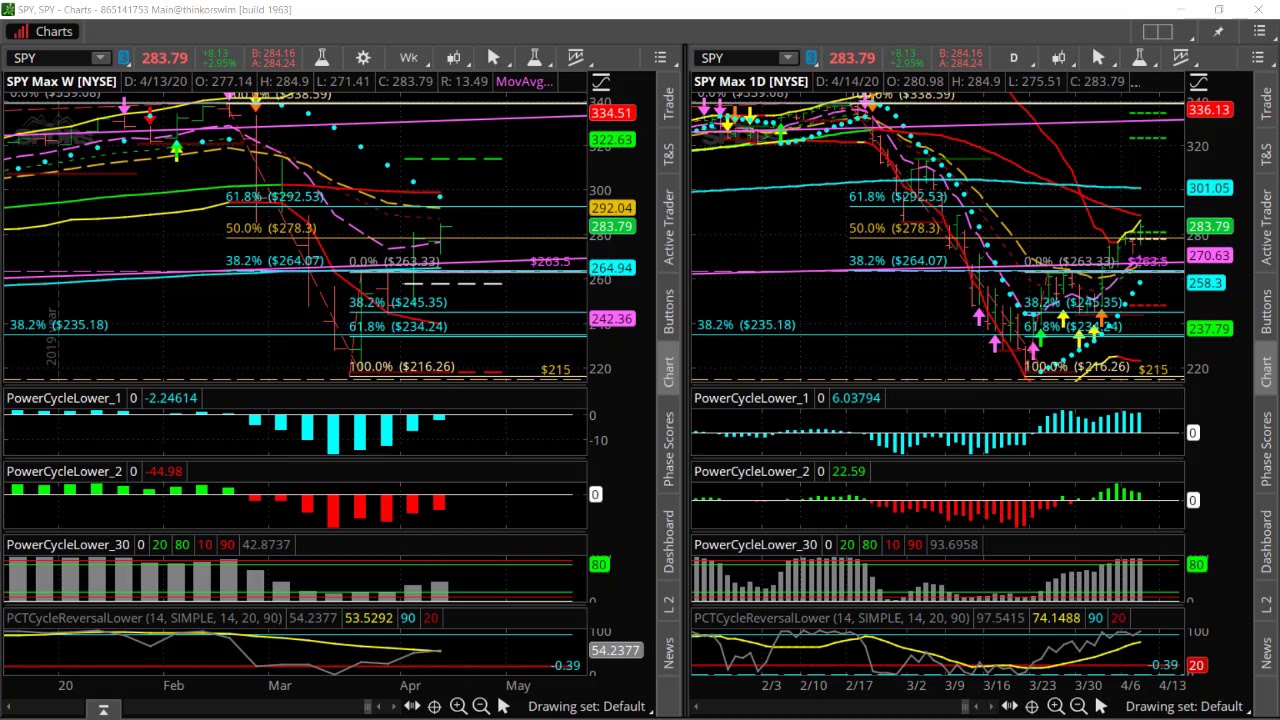Screen dimensions: 1280x720
Task: Open Dashboard side tab of left chart
Action: coord(669,540)
